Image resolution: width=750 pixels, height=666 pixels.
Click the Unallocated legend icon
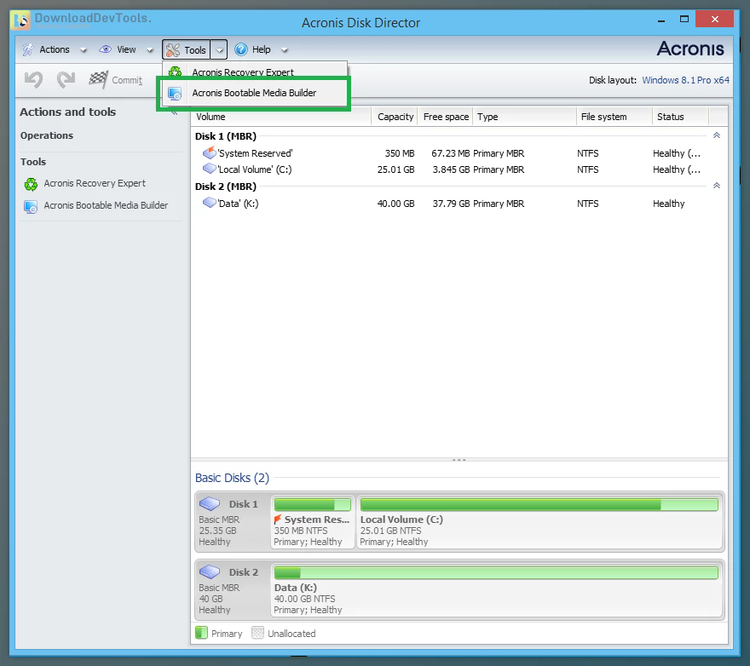pyautogui.click(x=257, y=633)
